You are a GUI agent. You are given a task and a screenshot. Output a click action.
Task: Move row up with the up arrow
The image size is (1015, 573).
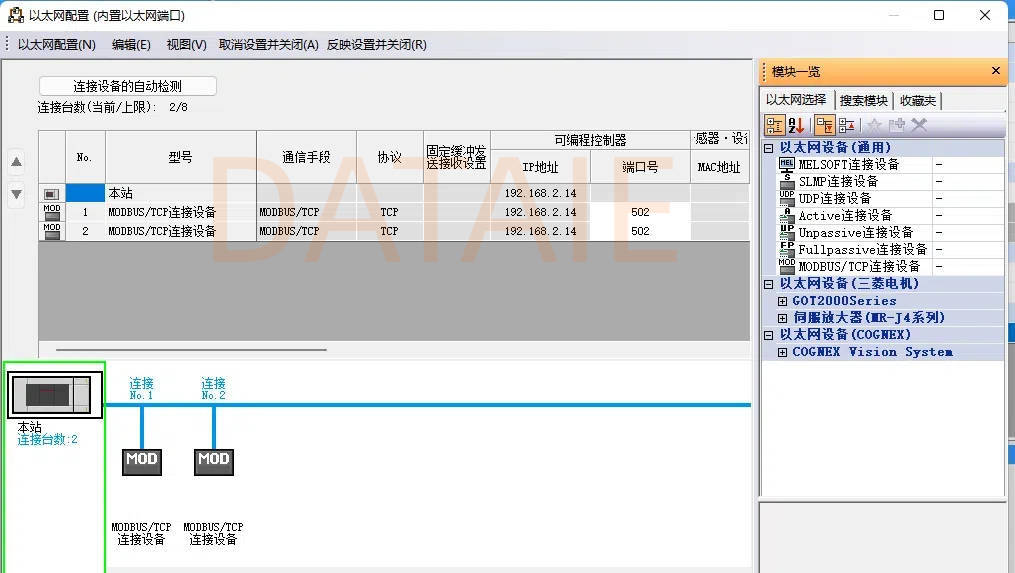point(17,162)
